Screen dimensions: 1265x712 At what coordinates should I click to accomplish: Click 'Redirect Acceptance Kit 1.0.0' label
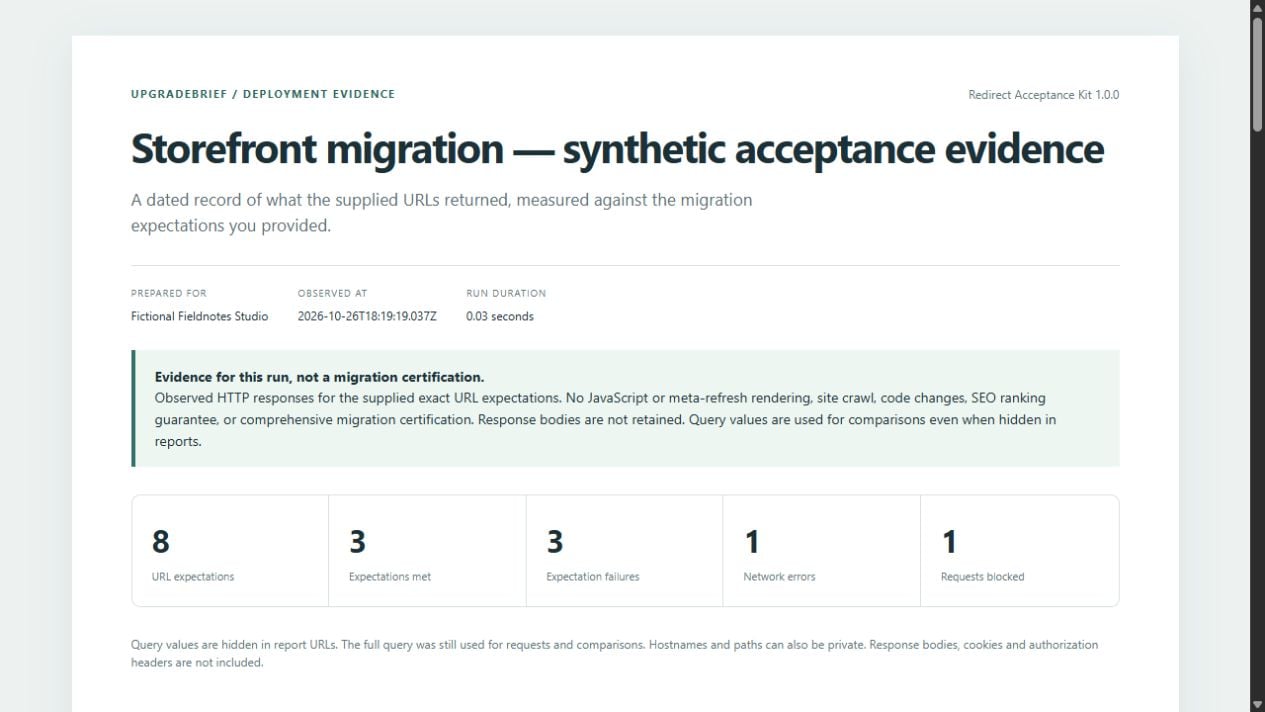tap(1043, 95)
